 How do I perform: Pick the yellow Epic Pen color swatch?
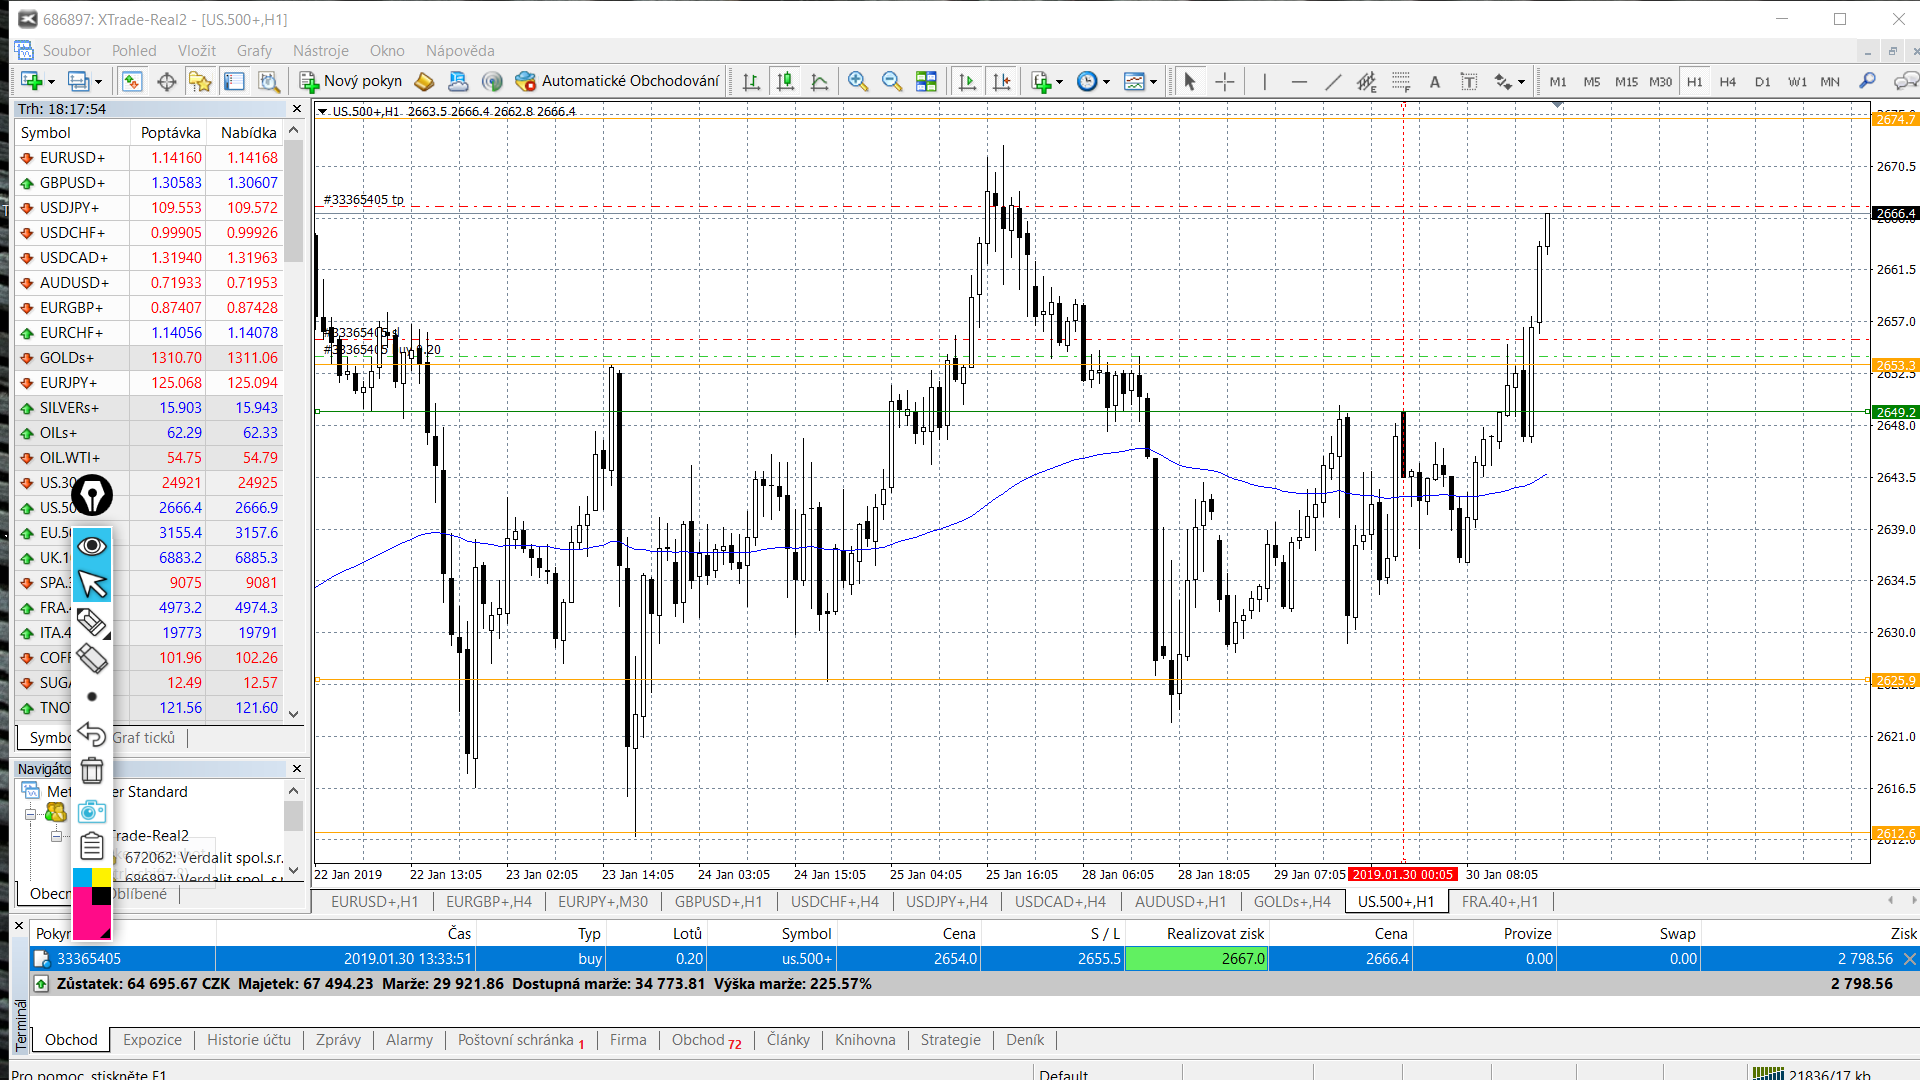point(102,878)
